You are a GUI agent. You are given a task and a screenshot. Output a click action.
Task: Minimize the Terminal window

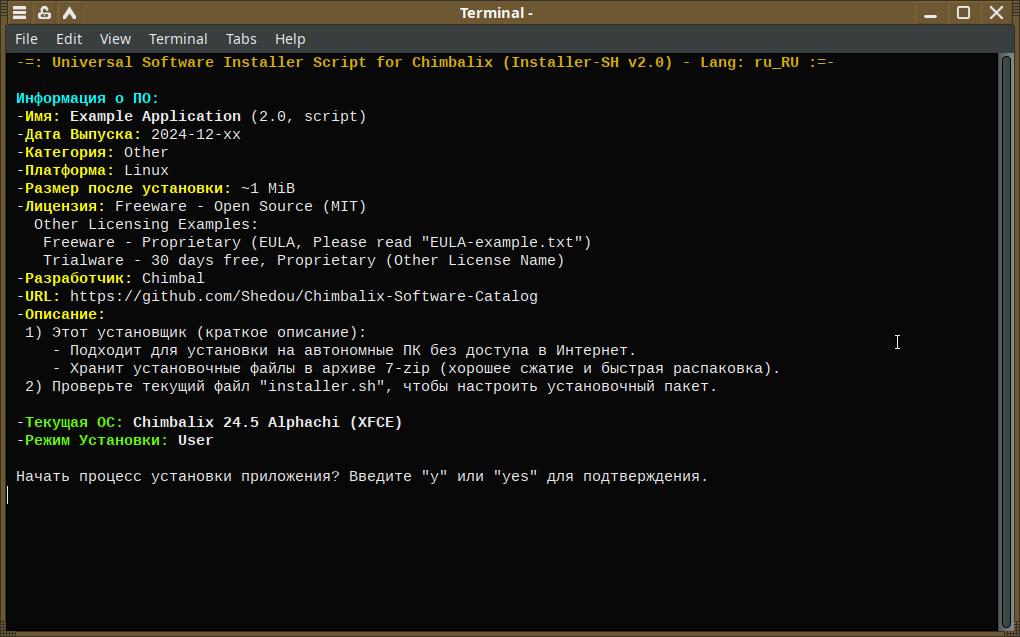(931, 13)
